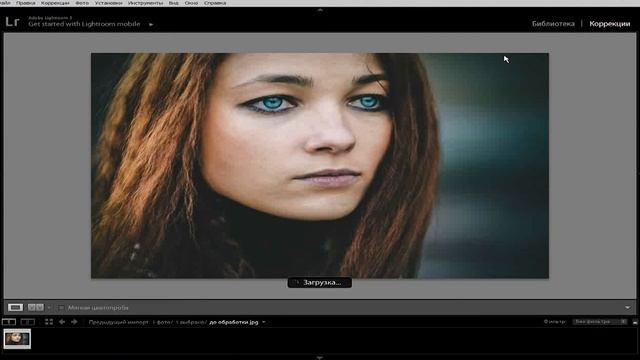Viewport: 640px width, 360px height.
Task: Click the Загрузка... loading indicator
Action: click(x=320, y=282)
